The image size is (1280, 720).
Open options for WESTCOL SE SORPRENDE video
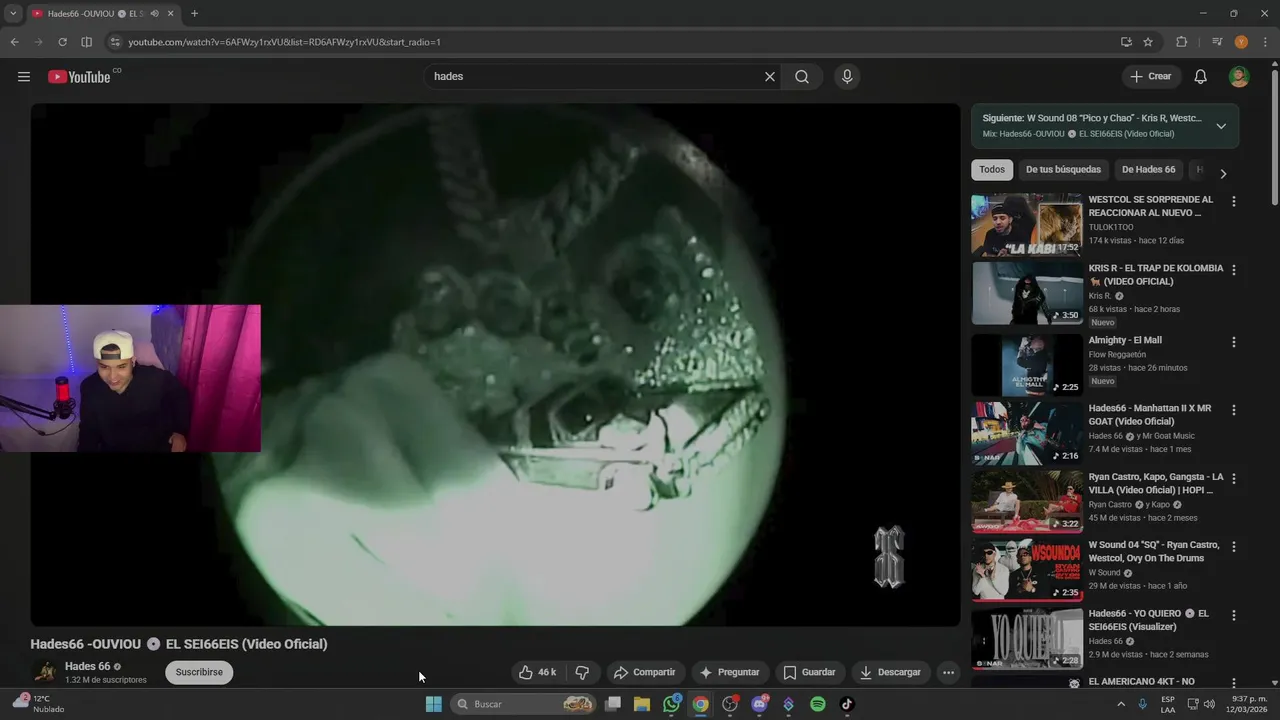pos(1233,201)
